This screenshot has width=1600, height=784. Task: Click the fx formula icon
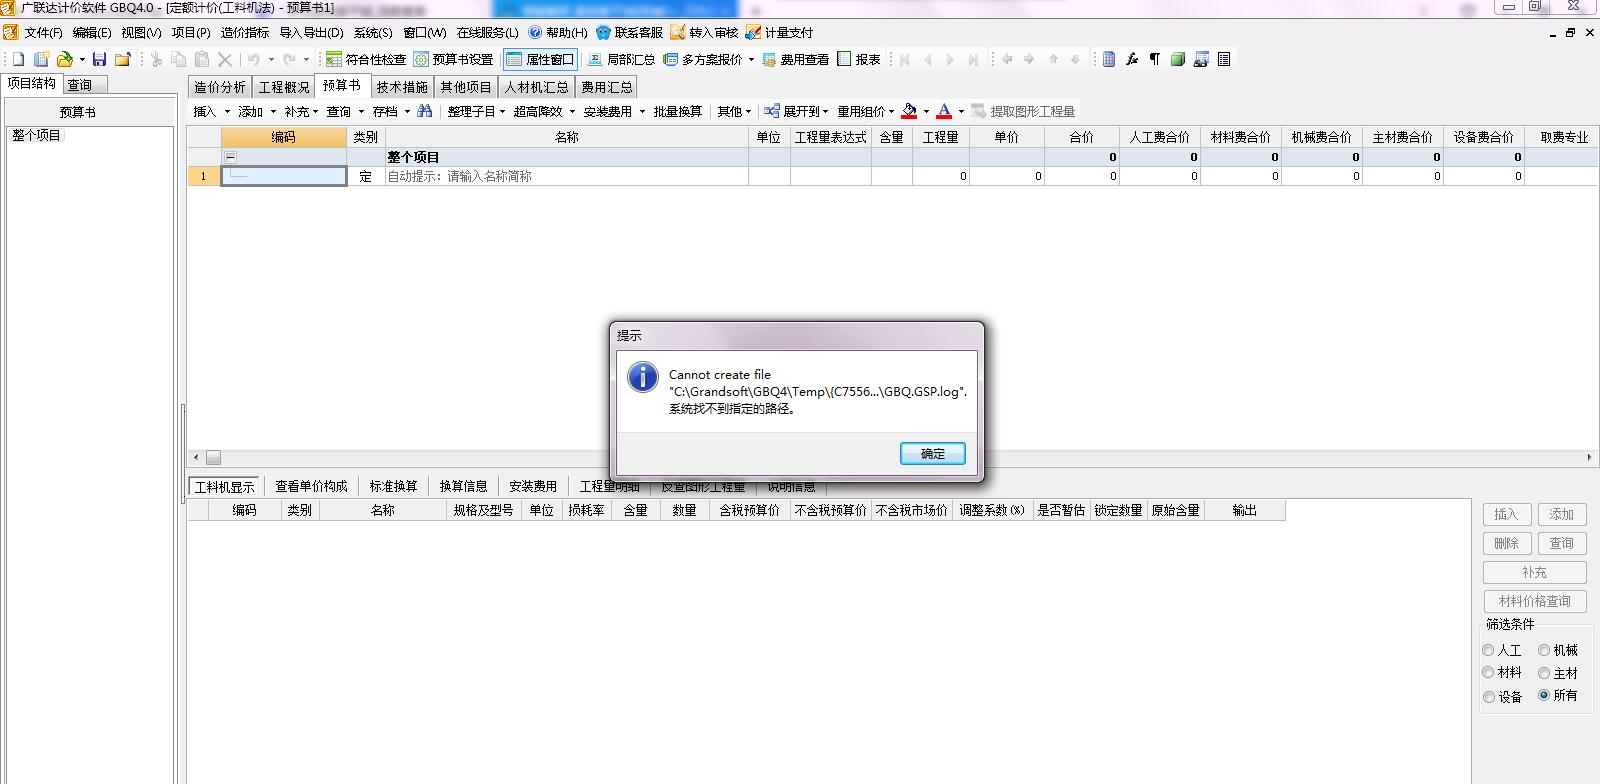[x=1132, y=60]
